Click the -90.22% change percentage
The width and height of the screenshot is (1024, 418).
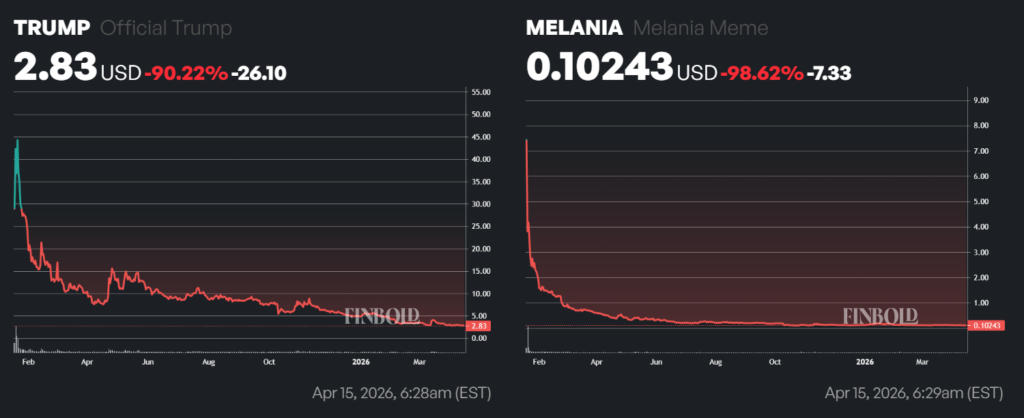coord(187,71)
